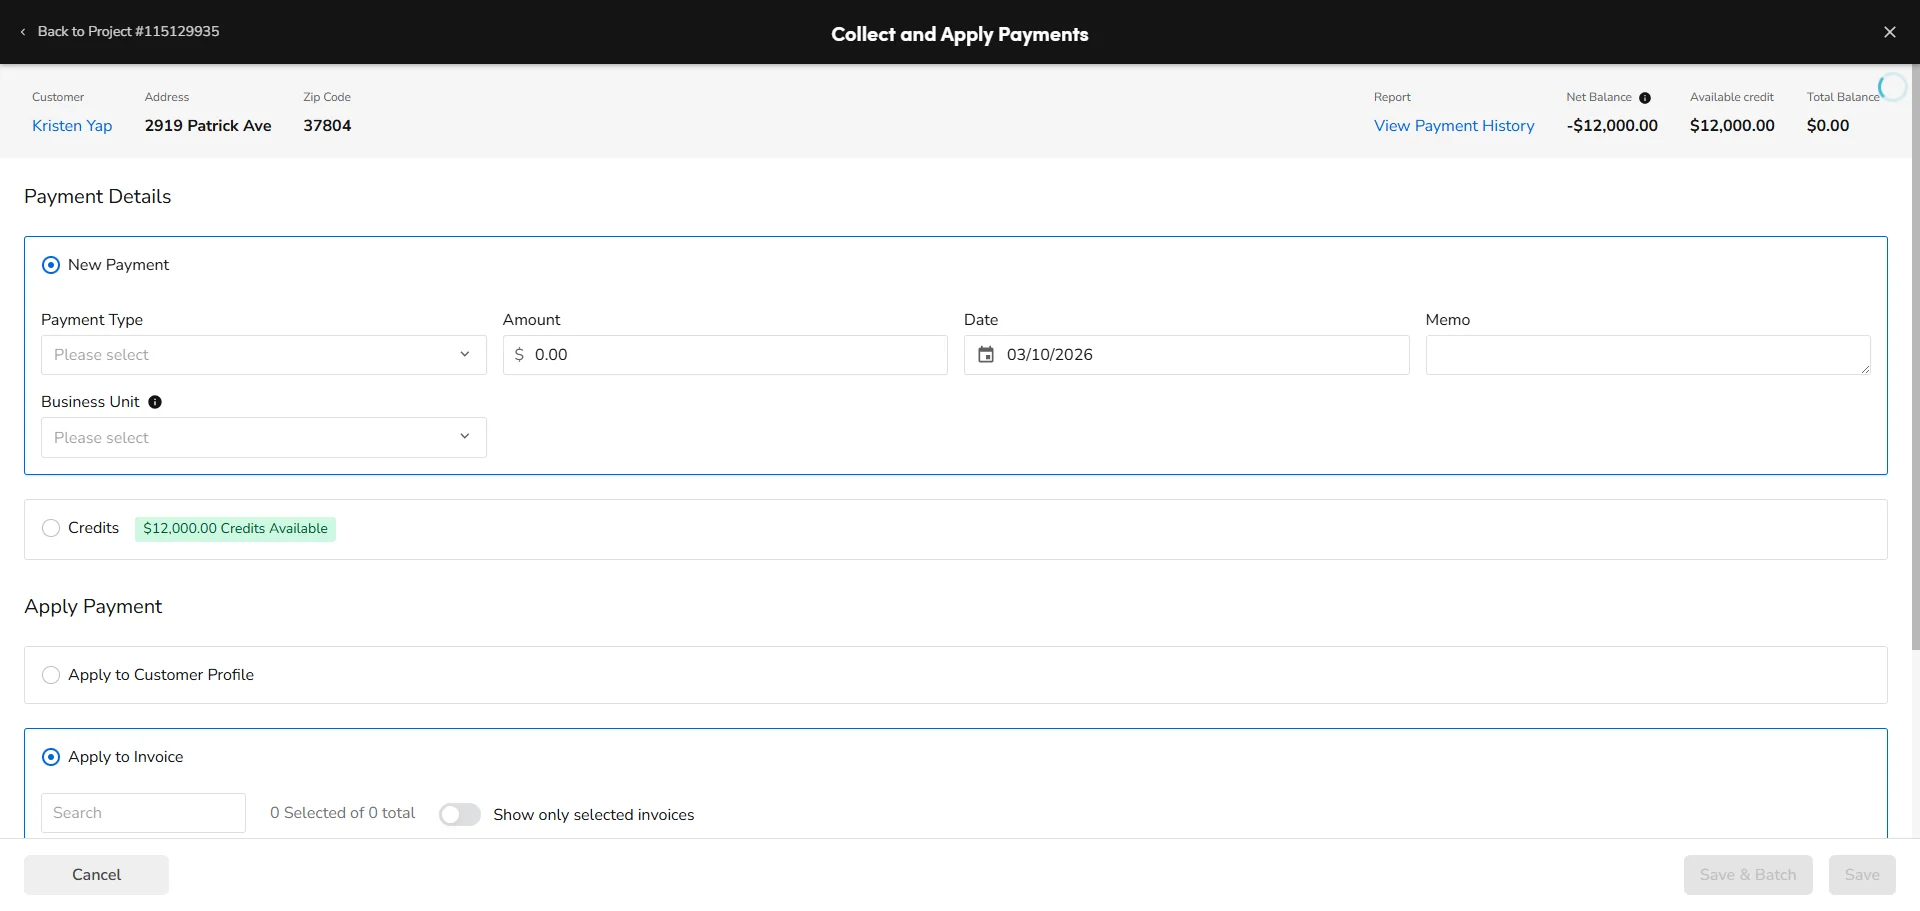Screen dimensions: 1920x911
Task: Choose Apply to Customer Profile
Action: click(50, 674)
